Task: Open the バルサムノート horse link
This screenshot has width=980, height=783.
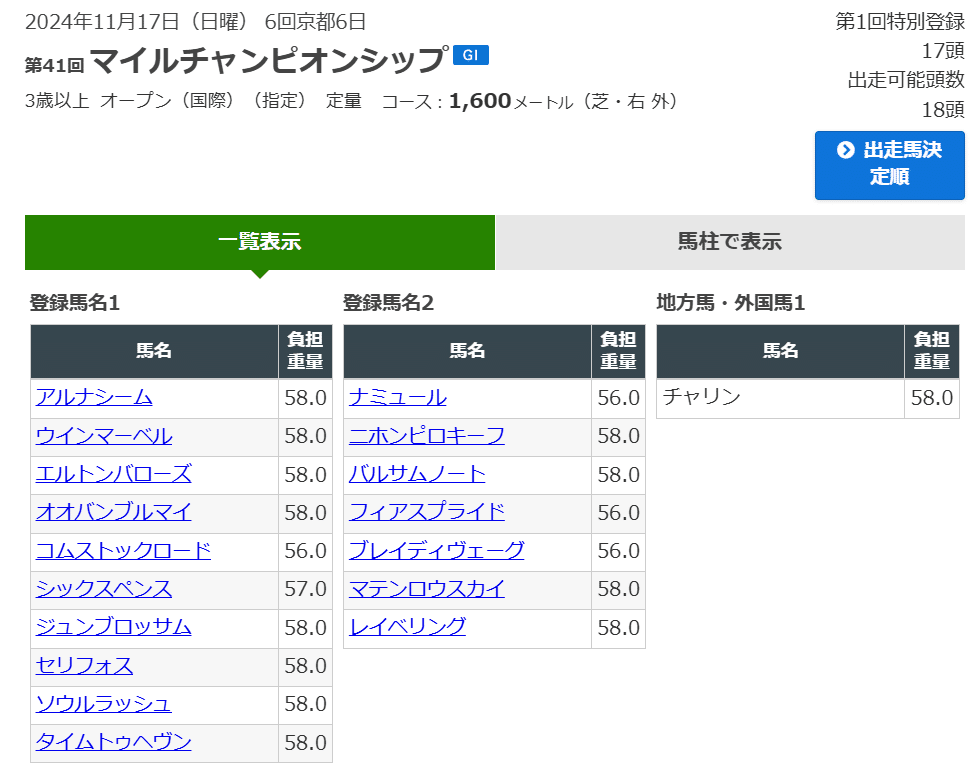Action: [x=417, y=474]
